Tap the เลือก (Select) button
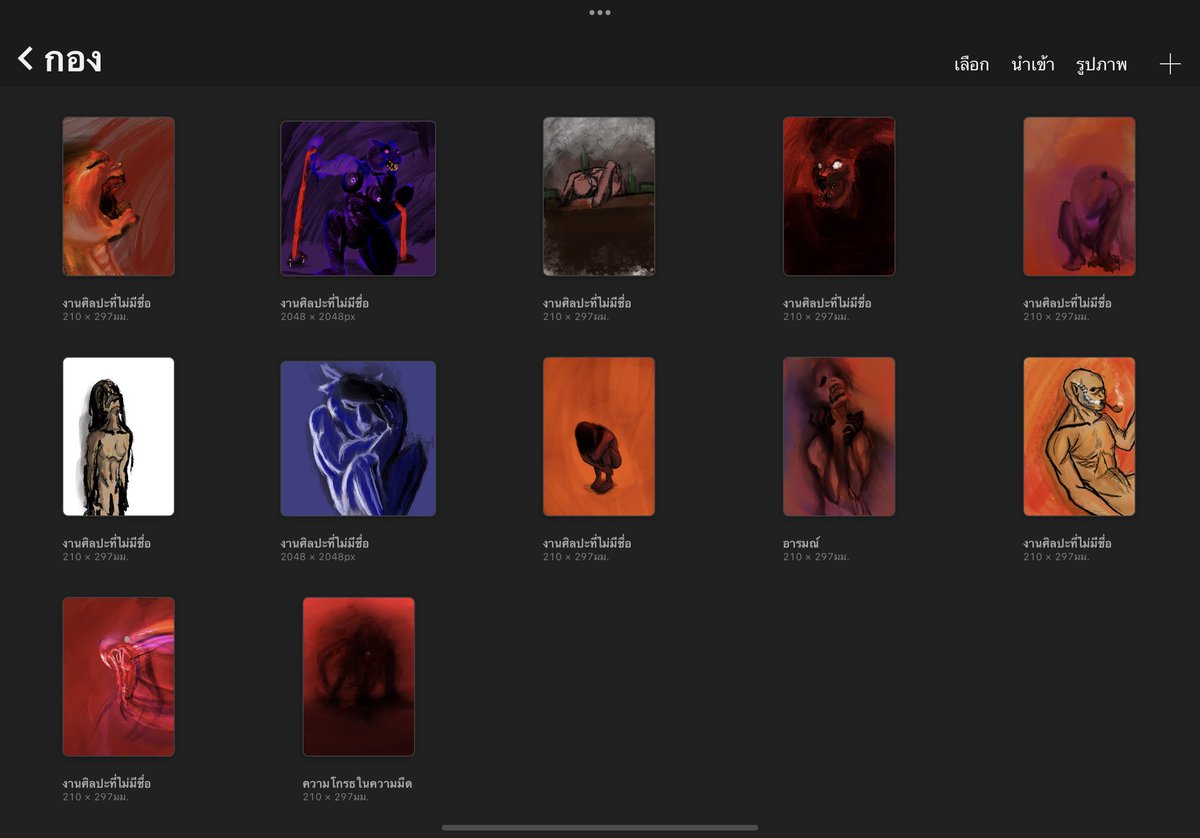1200x838 pixels. pos(971,65)
